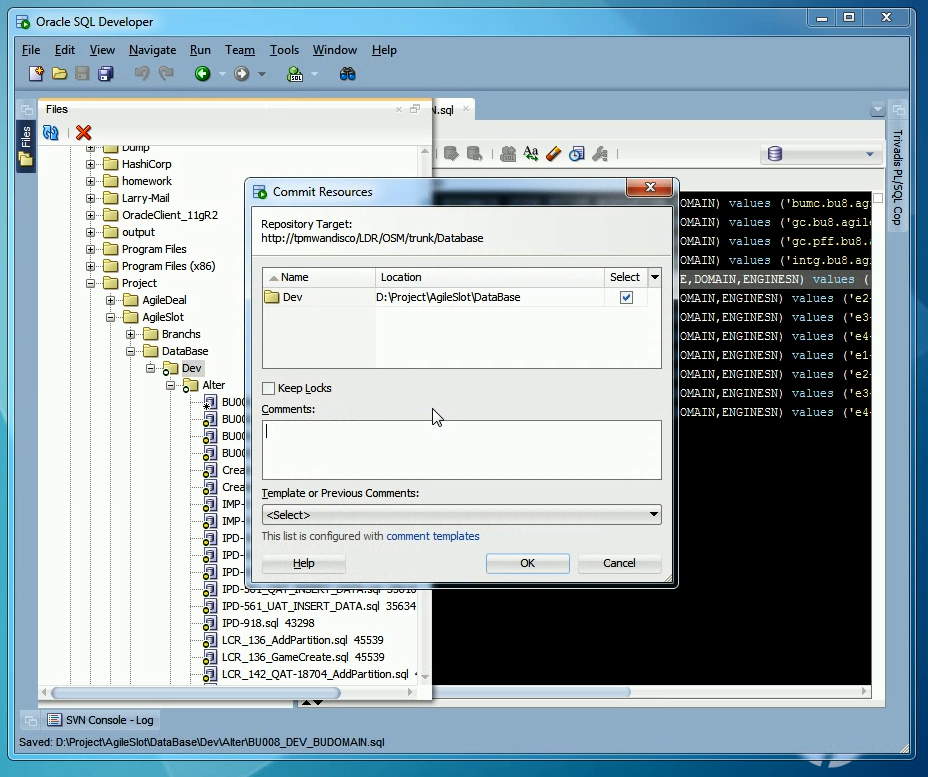Click the Files tree scroll down arrow
Image resolution: width=928 pixels, height=777 pixels.
pos(424,676)
